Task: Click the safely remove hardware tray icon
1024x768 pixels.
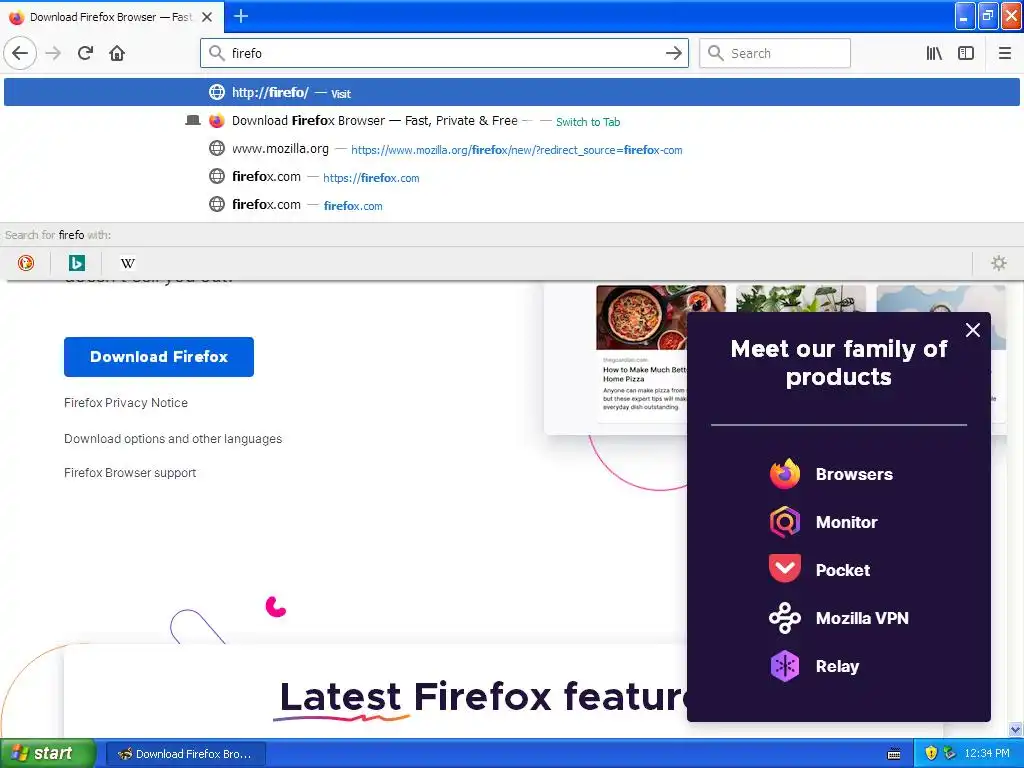Action: [949, 754]
